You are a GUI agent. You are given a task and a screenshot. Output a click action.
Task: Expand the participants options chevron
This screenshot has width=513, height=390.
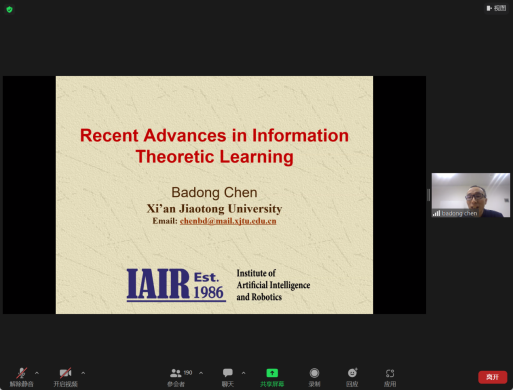(201, 373)
